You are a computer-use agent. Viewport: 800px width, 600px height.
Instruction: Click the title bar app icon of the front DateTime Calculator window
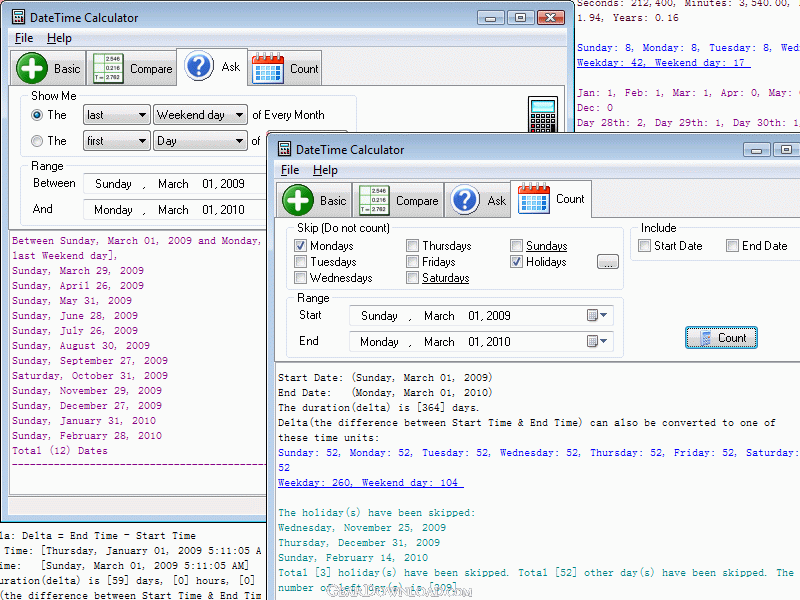[284, 149]
